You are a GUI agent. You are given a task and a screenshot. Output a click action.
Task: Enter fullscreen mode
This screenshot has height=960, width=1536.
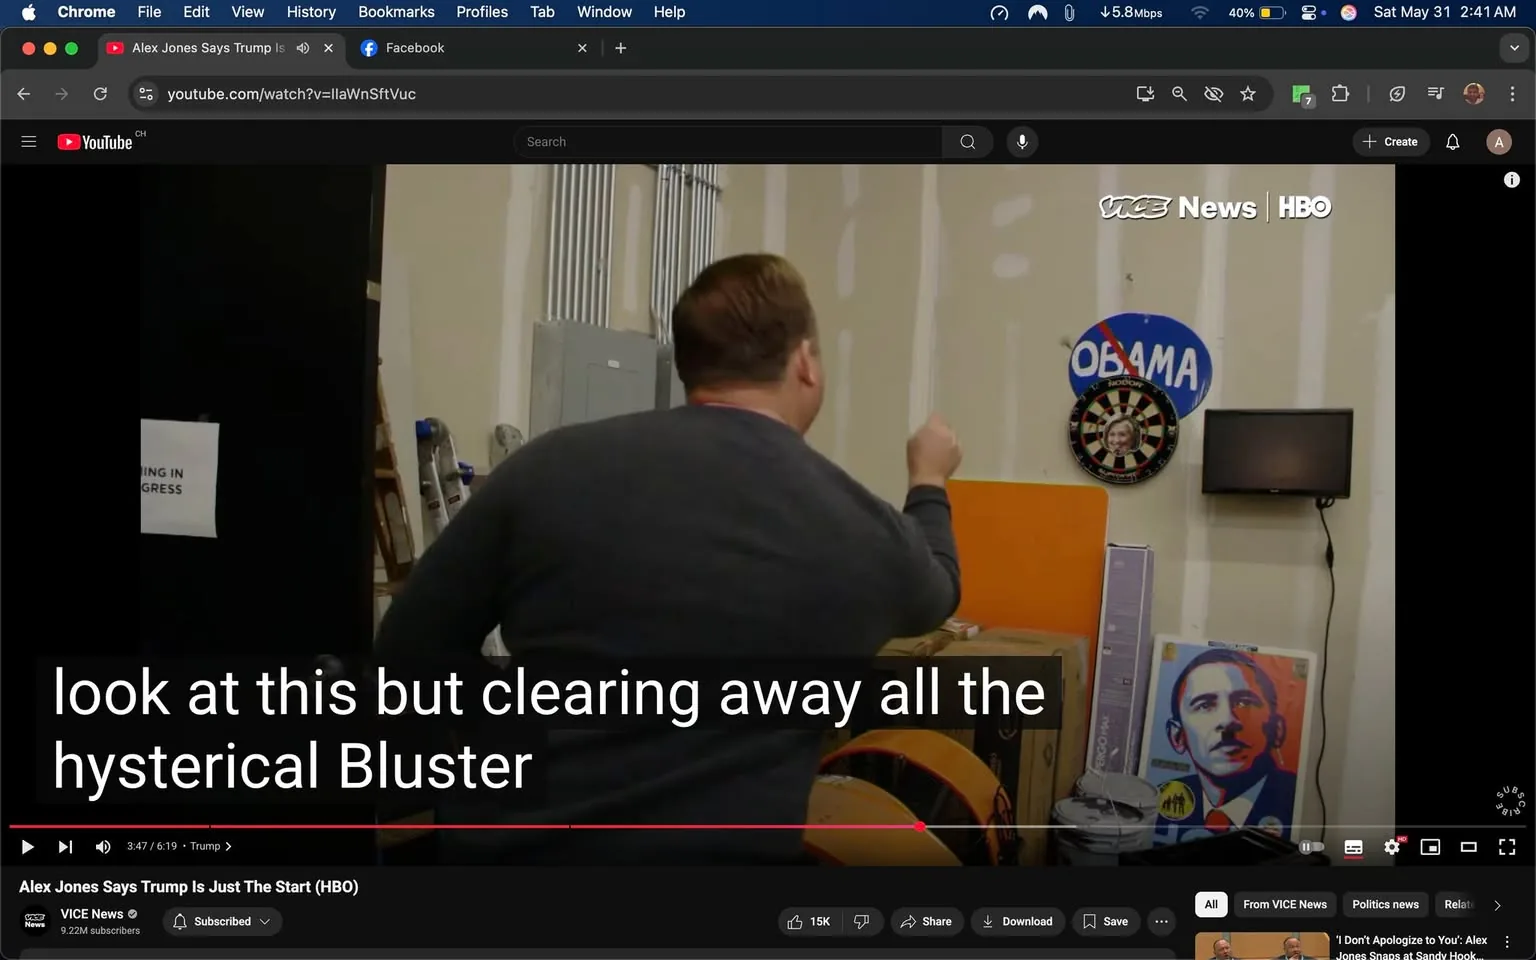pyautogui.click(x=1507, y=847)
